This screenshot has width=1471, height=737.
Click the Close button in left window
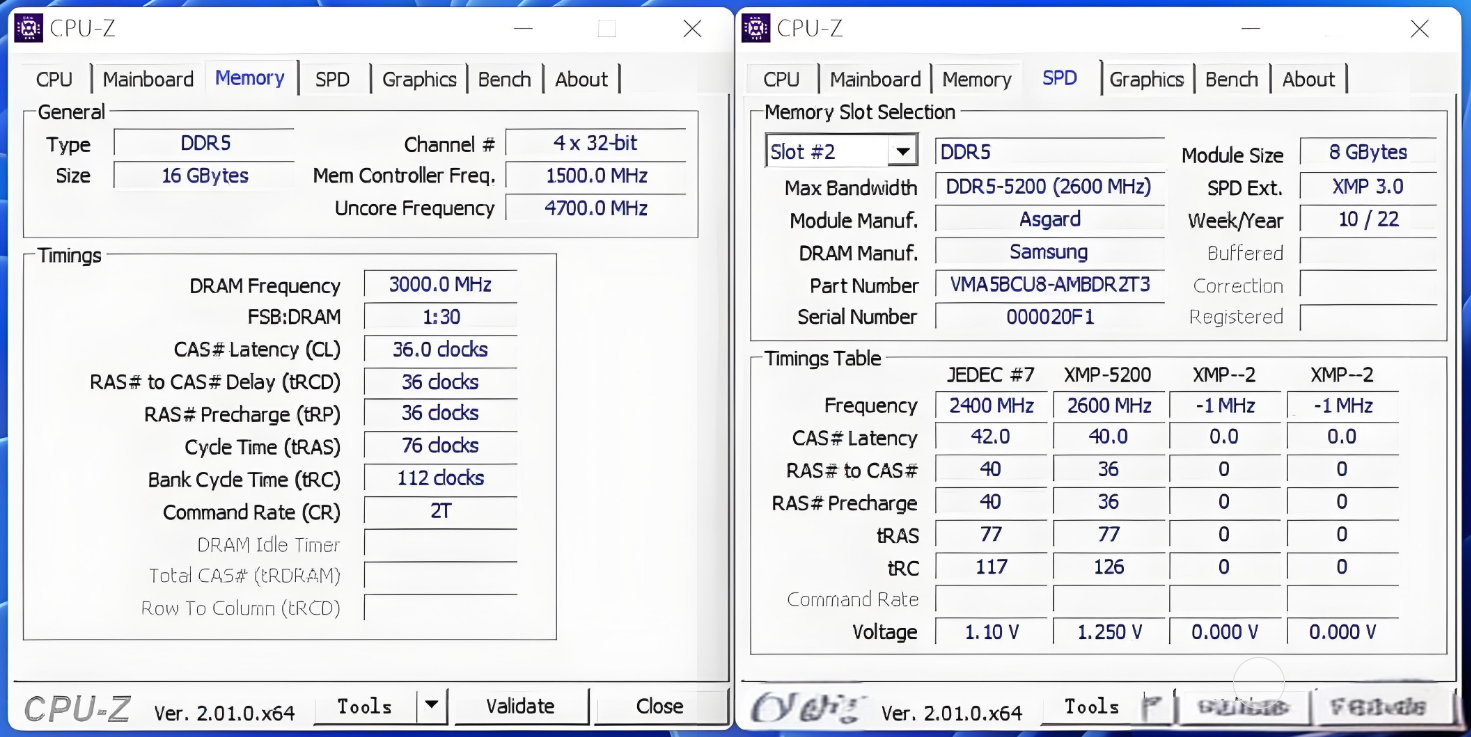coord(661,706)
